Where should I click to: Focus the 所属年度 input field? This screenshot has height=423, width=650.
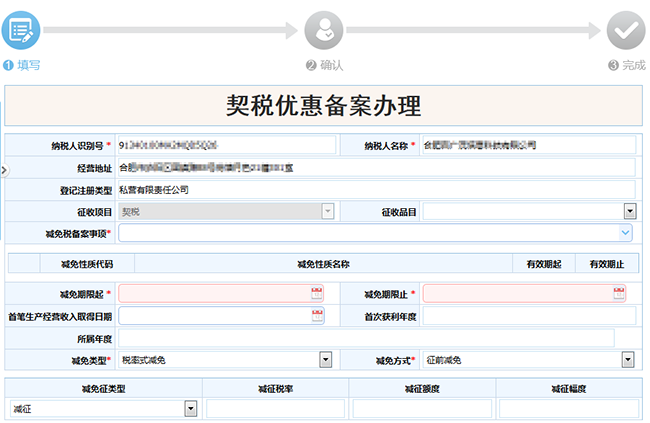click(x=365, y=338)
